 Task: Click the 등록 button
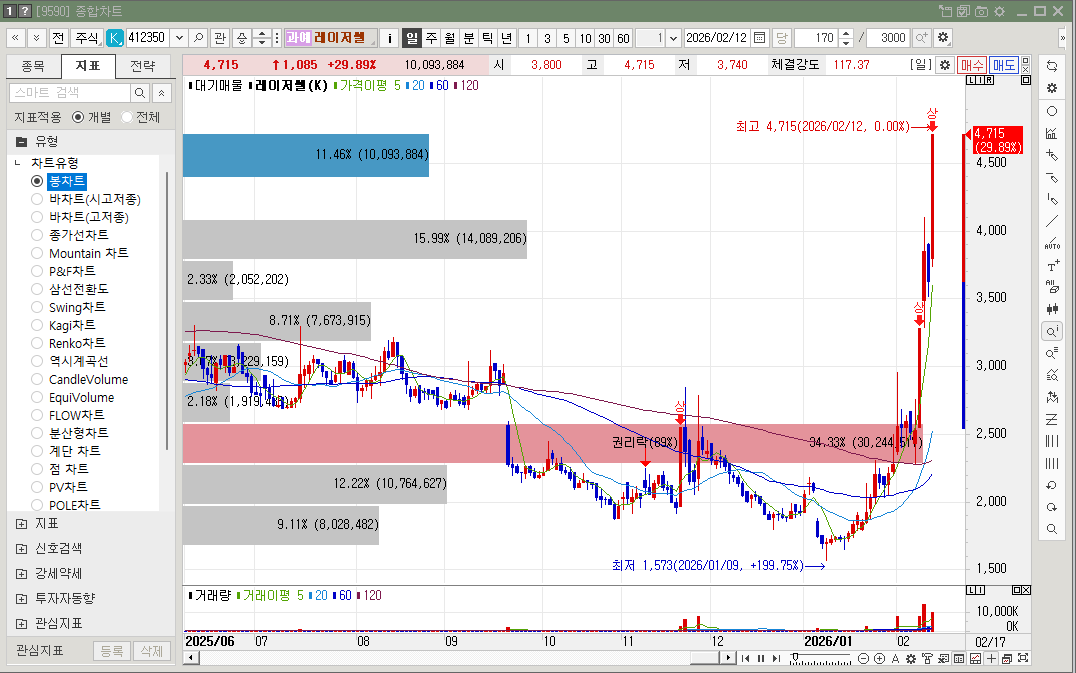pyautogui.click(x=112, y=651)
